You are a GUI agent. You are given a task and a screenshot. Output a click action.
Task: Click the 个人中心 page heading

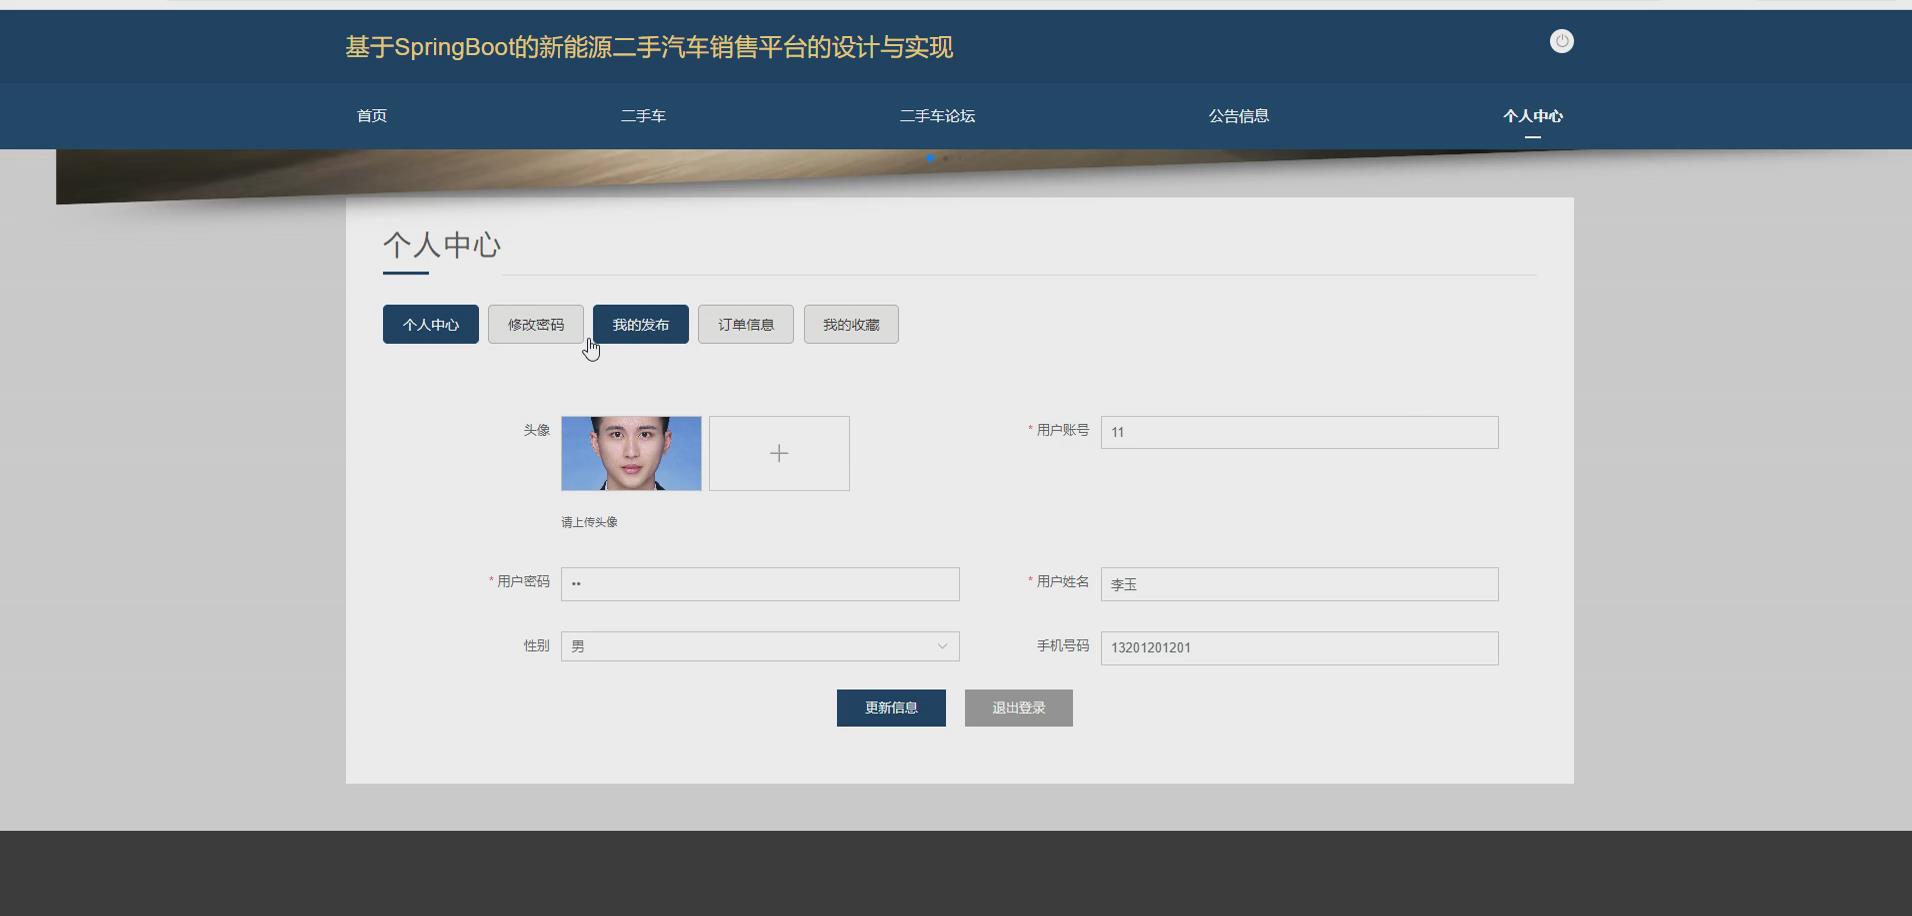[441, 245]
